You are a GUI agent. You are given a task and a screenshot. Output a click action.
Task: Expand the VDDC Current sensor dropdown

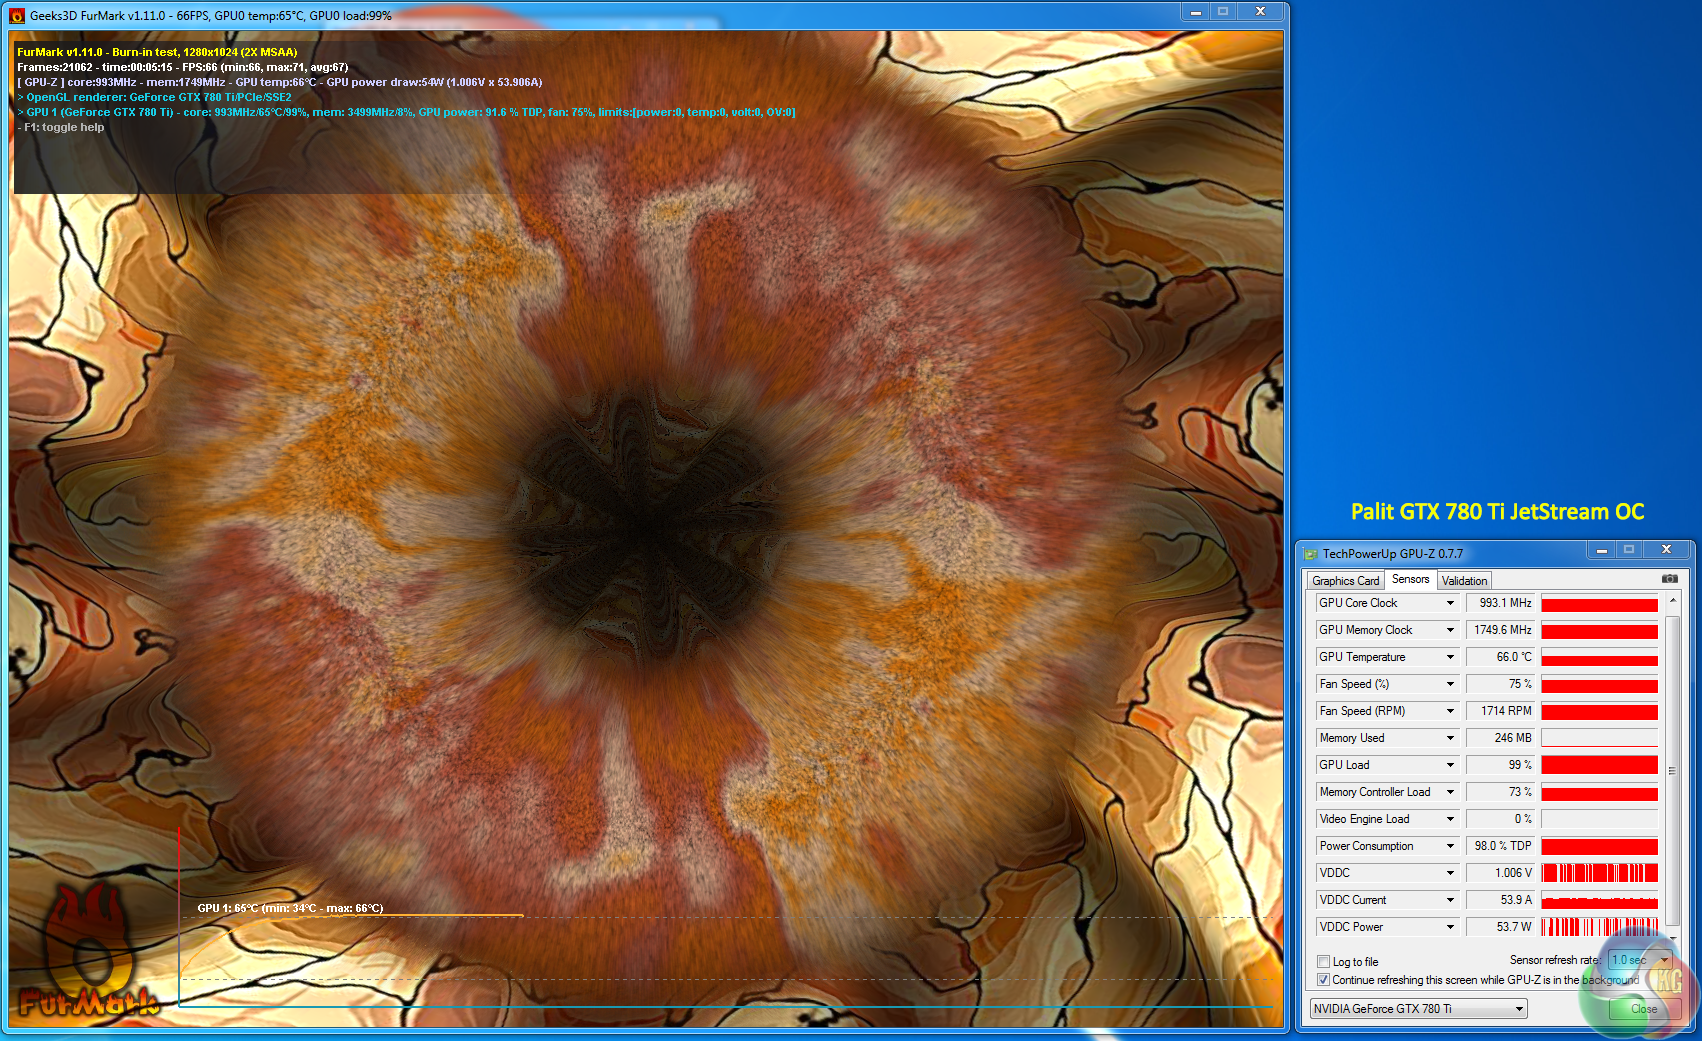1450,900
